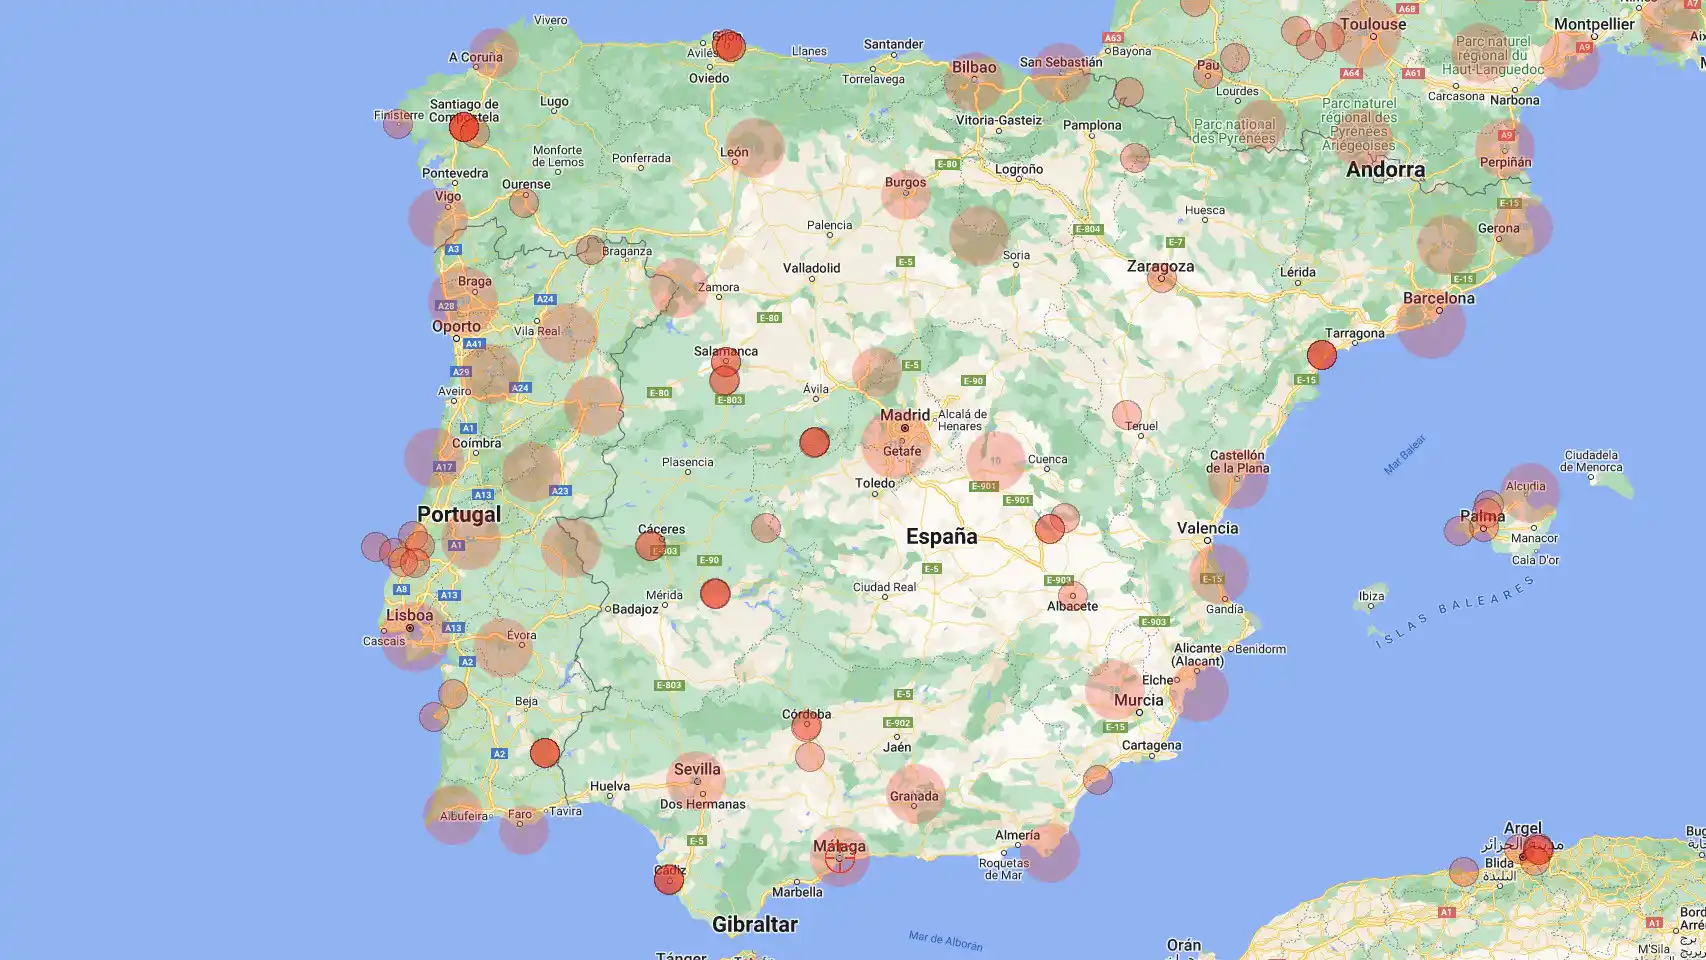Select the red marker beside Cáceres
Image resolution: width=1706 pixels, height=960 pixels.
click(650, 546)
